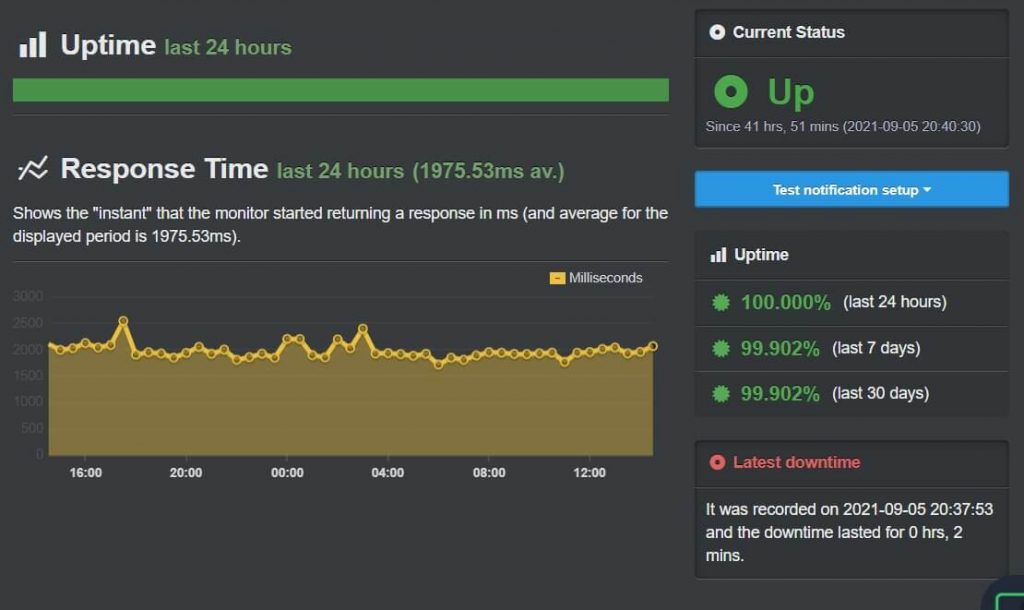Open the Test notification setup dropdown
1024x610 pixels.
850,189
